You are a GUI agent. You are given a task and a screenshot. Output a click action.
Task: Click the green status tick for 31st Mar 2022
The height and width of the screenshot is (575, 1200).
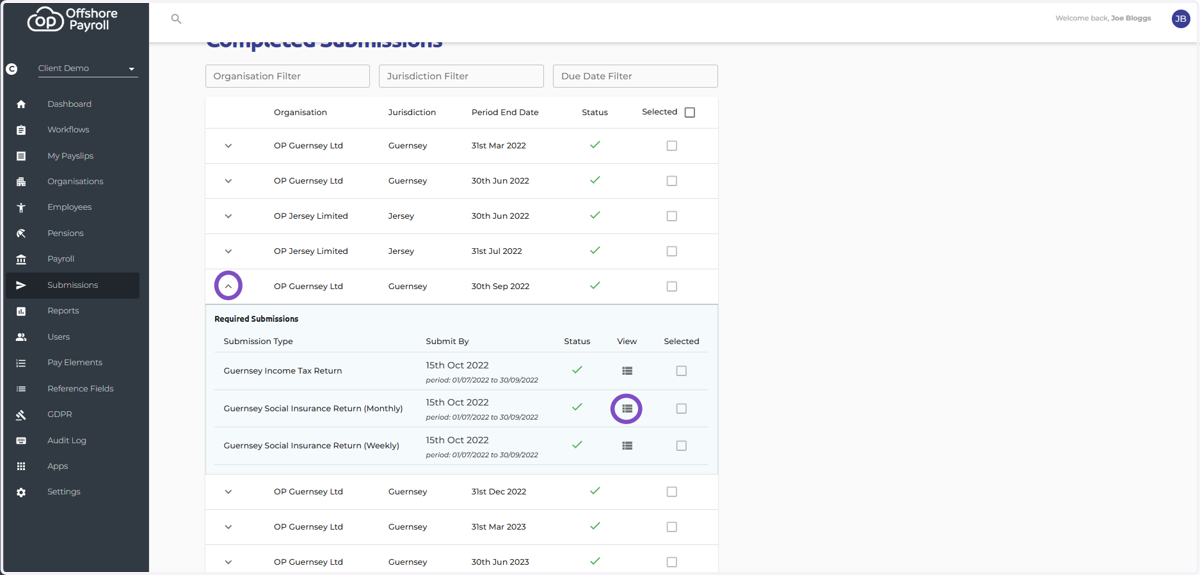(595, 145)
